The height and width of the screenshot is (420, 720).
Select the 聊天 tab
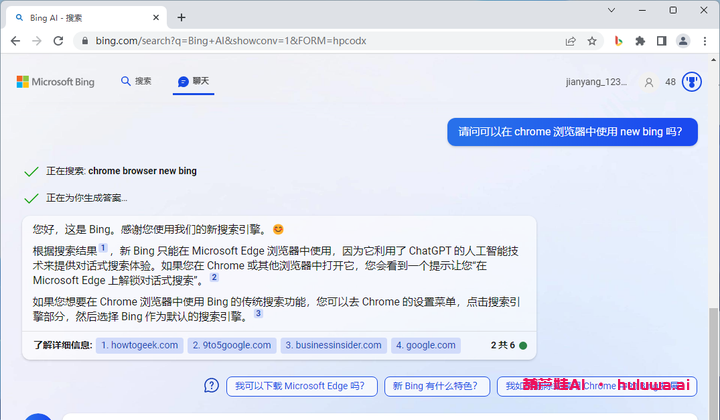point(193,81)
